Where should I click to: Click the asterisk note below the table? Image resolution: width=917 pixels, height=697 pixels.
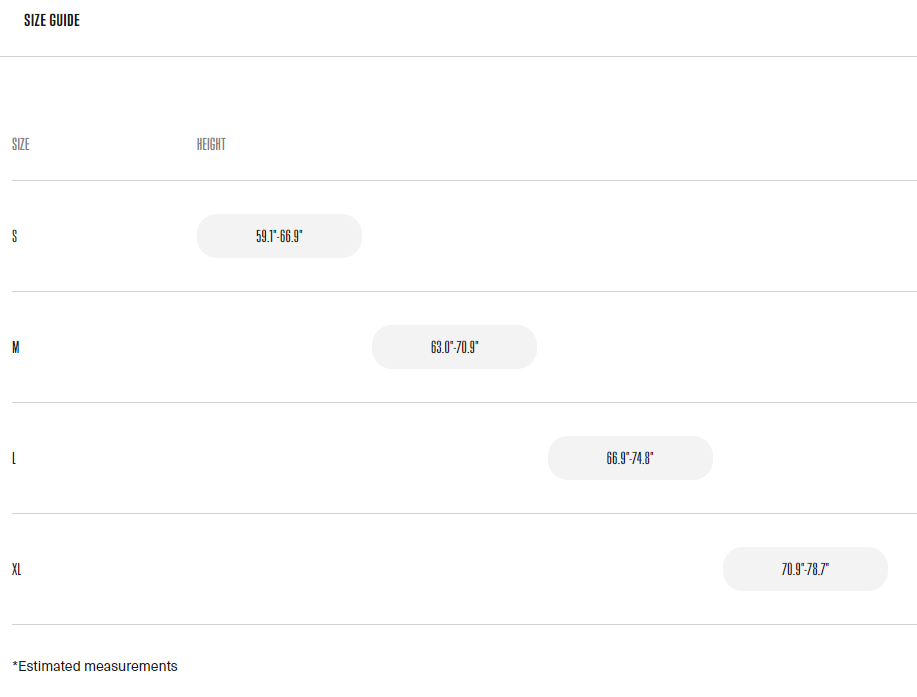click(95, 666)
